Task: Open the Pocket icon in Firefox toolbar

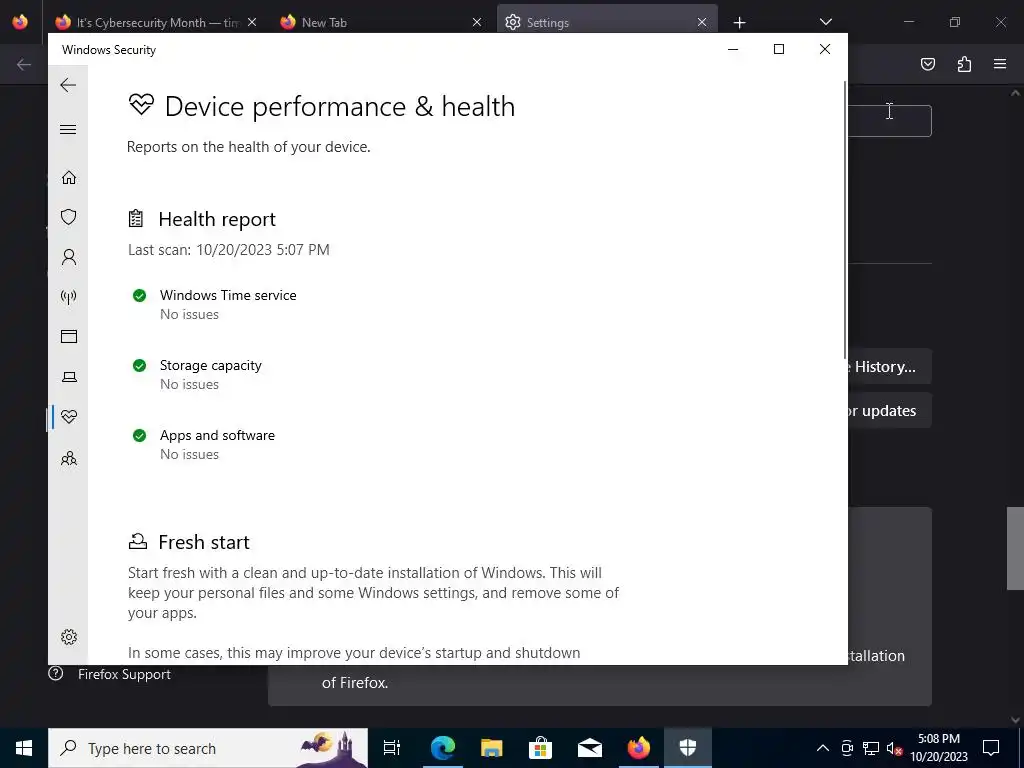Action: pyautogui.click(x=927, y=64)
